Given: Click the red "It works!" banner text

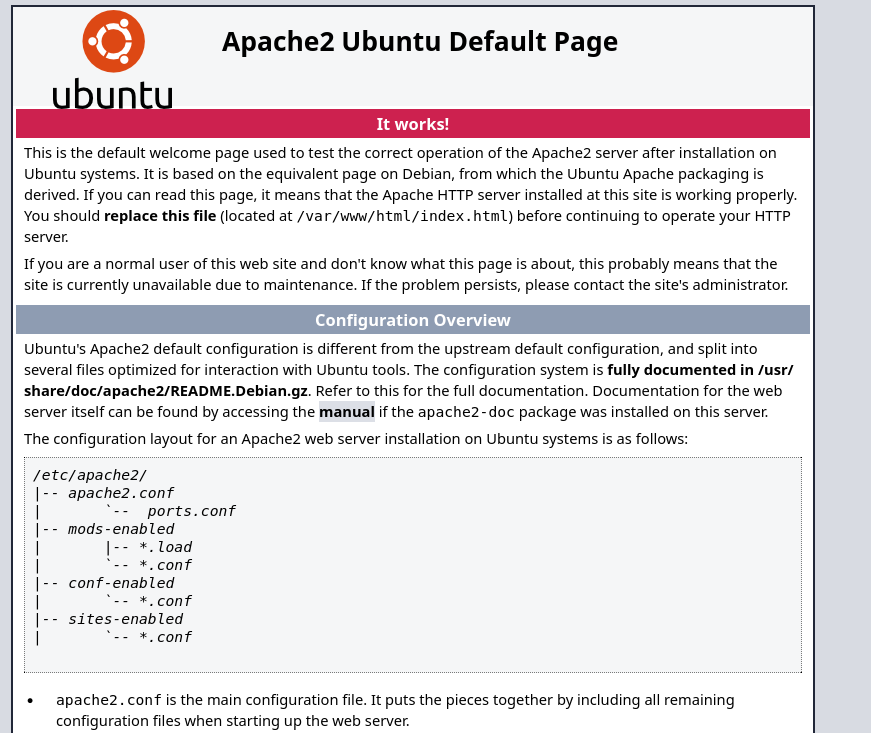Looking at the screenshot, I should 413,124.
